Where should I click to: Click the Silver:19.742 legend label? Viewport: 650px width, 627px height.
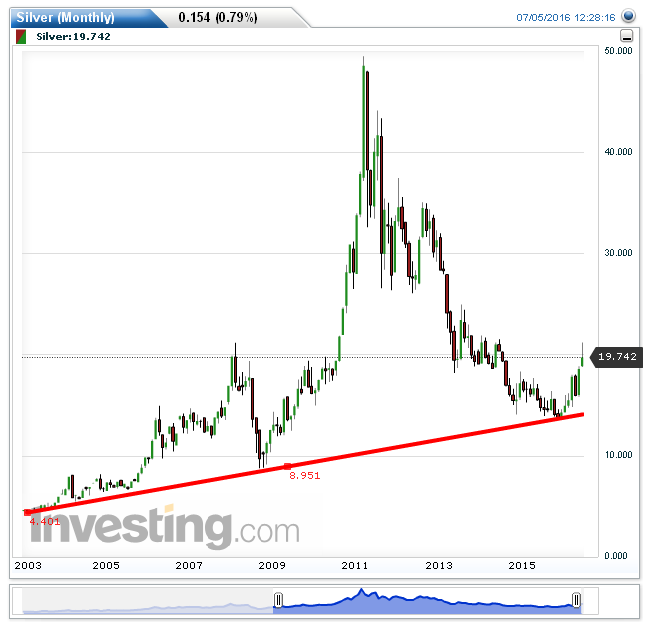tap(73, 36)
